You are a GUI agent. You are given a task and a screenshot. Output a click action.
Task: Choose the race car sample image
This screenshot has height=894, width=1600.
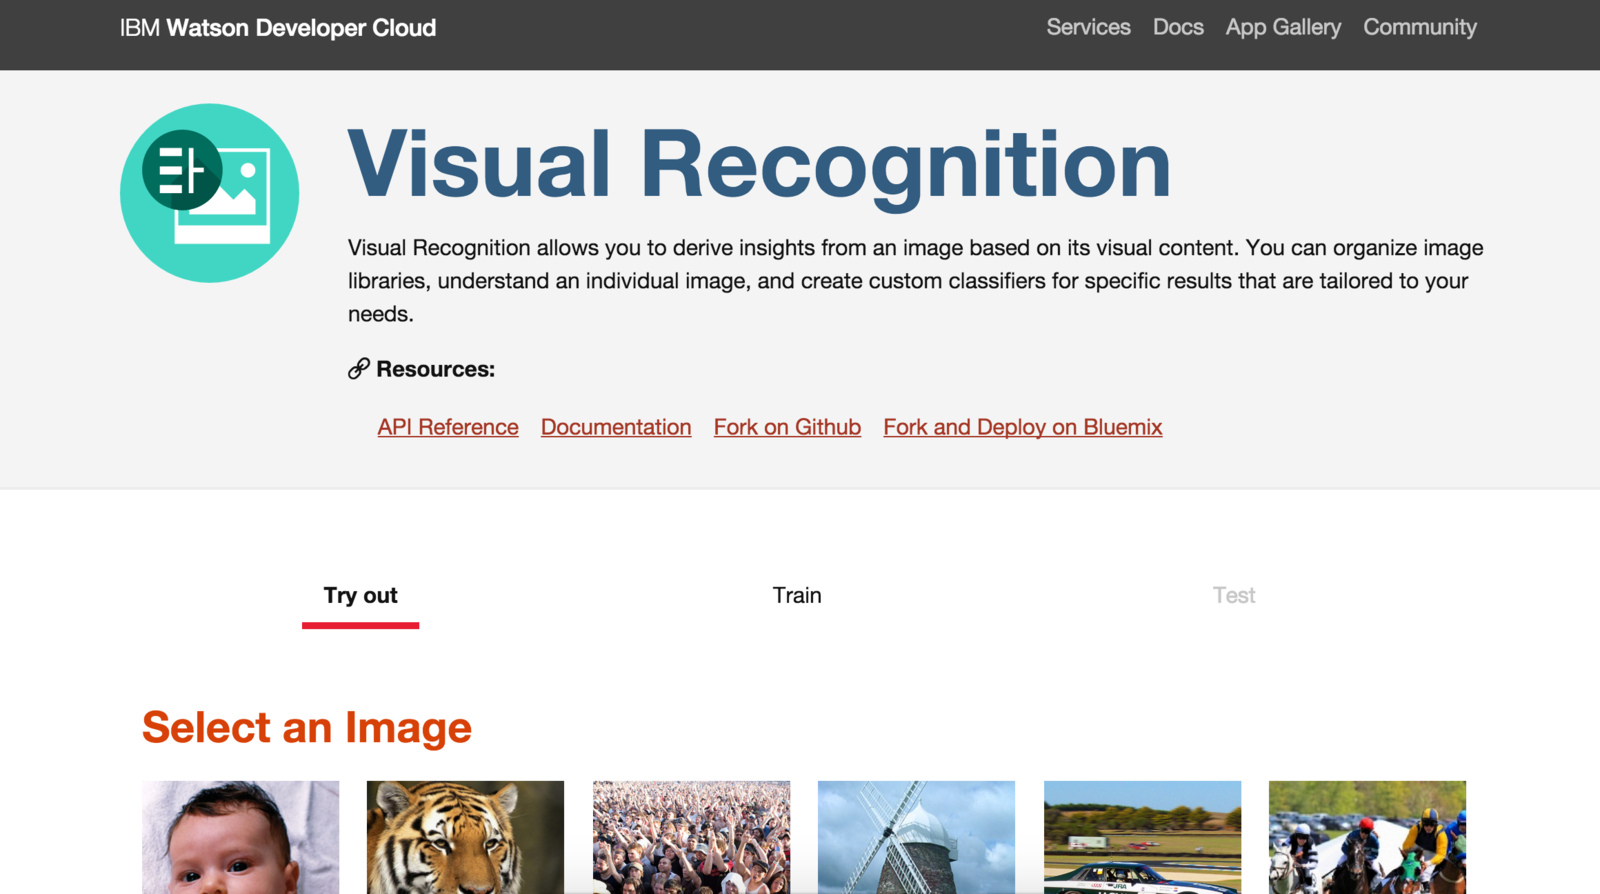coord(1142,837)
